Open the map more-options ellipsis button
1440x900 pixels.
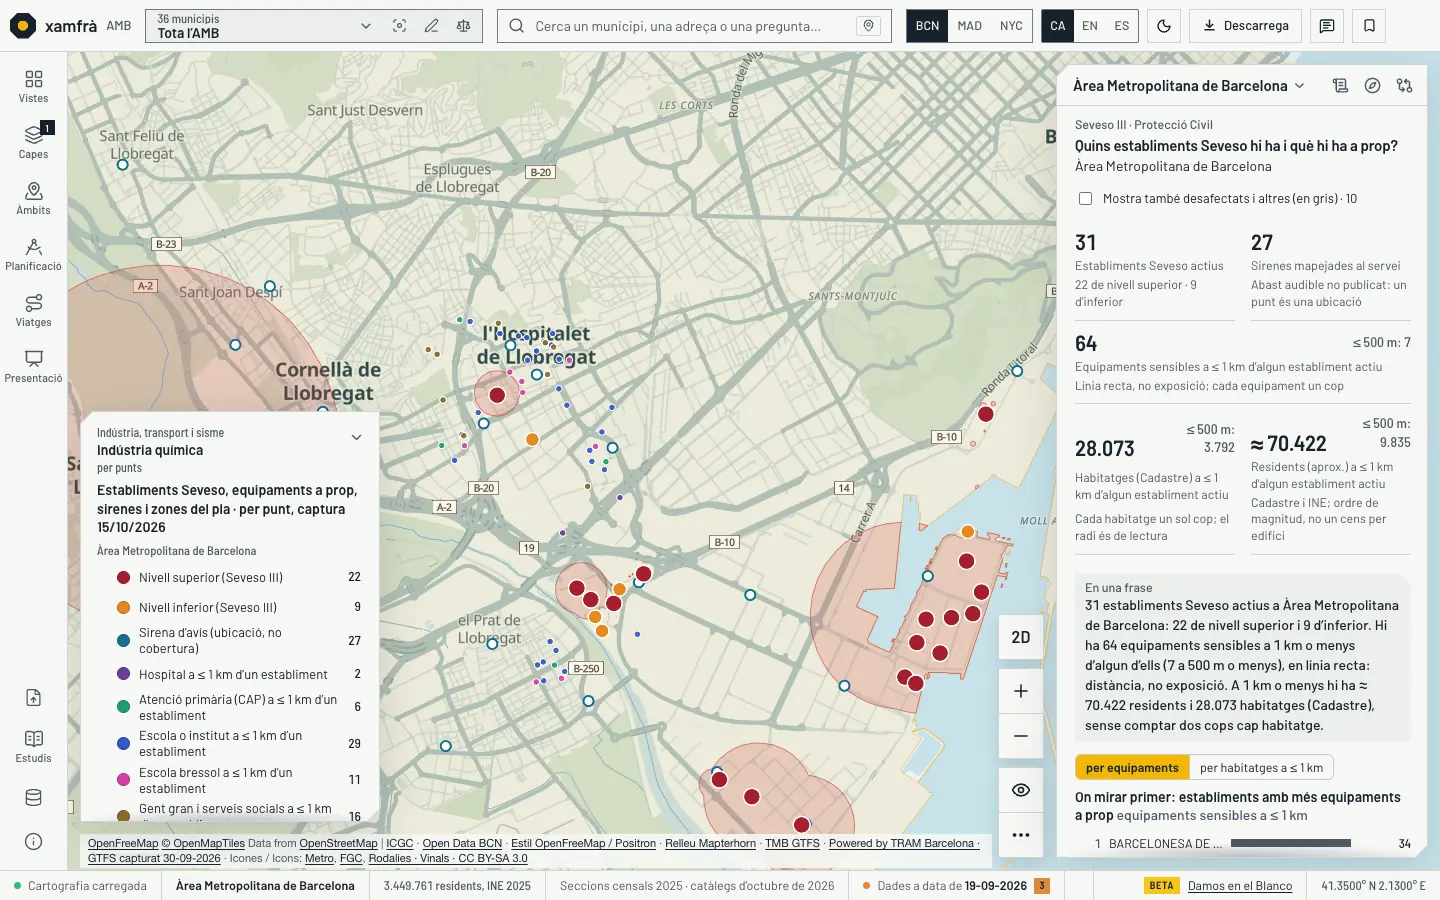click(1020, 835)
